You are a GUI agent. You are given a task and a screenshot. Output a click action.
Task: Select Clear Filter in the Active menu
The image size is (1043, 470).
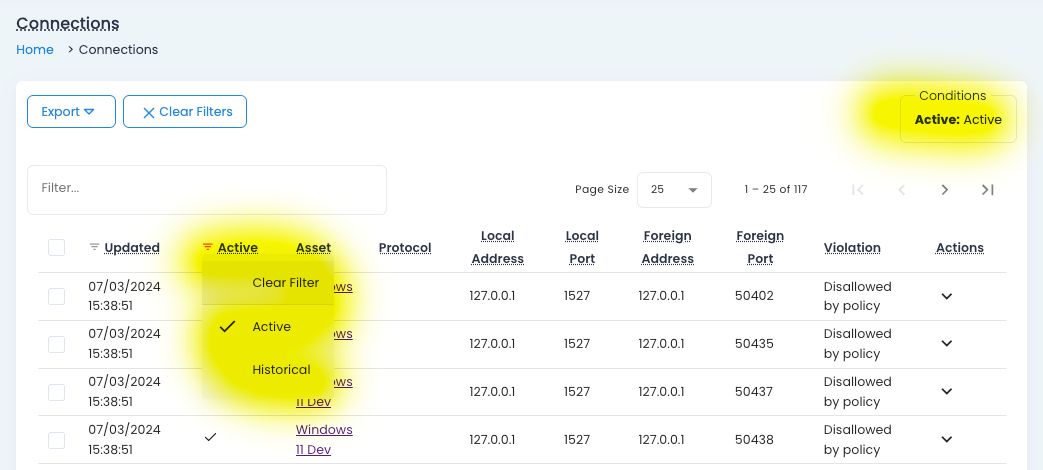(285, 283)
